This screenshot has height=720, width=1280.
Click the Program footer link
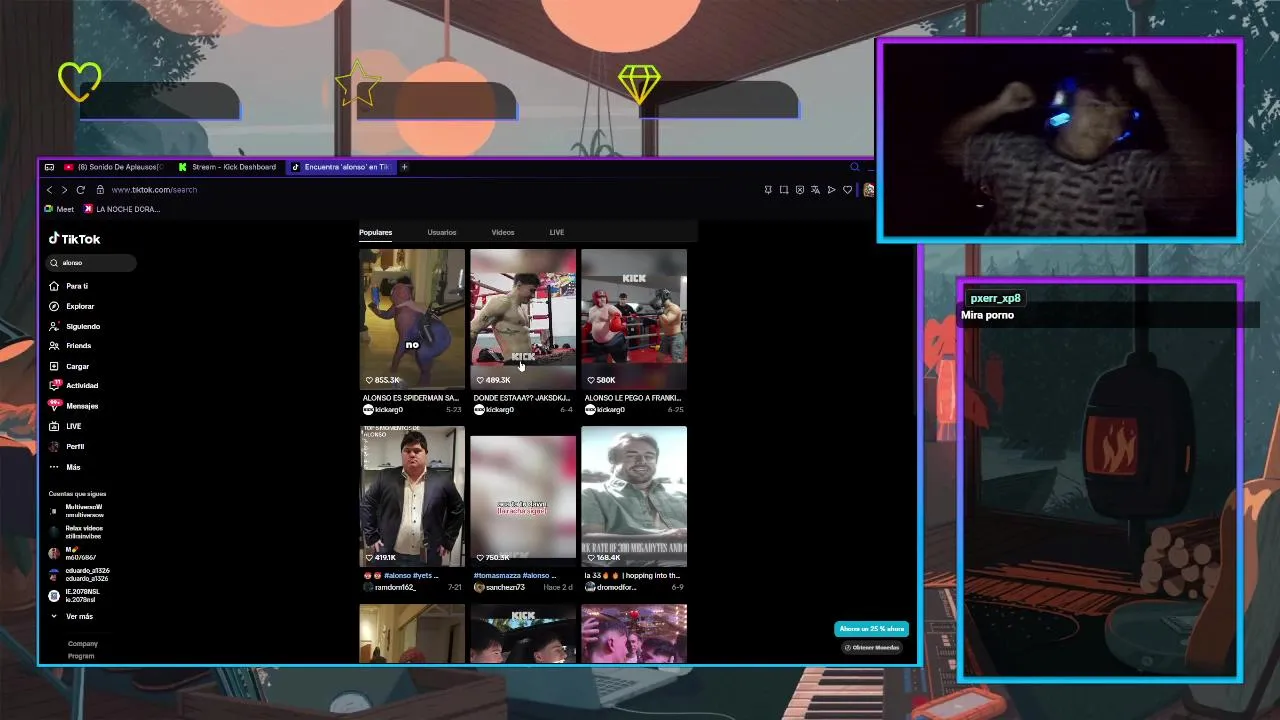click(x=81, y=656)
